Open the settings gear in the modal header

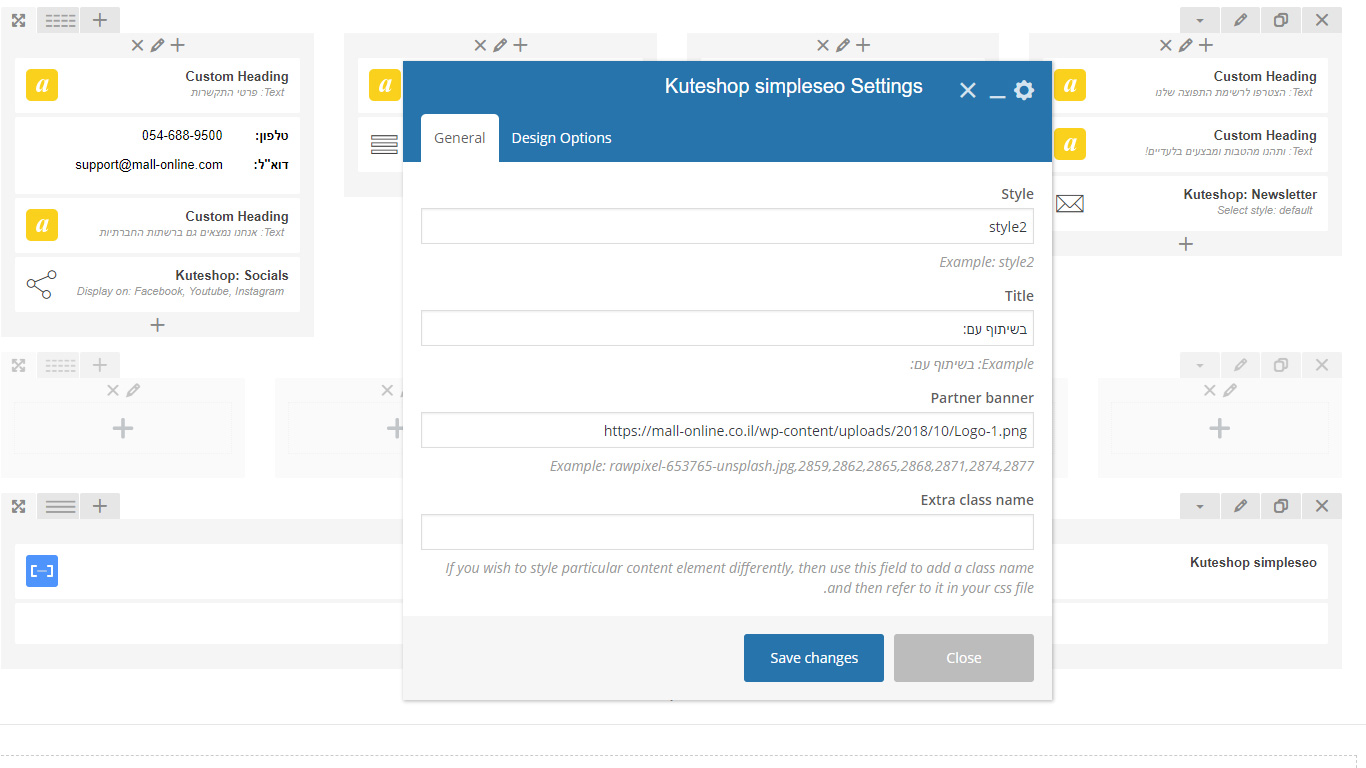tap(1024, 90)
